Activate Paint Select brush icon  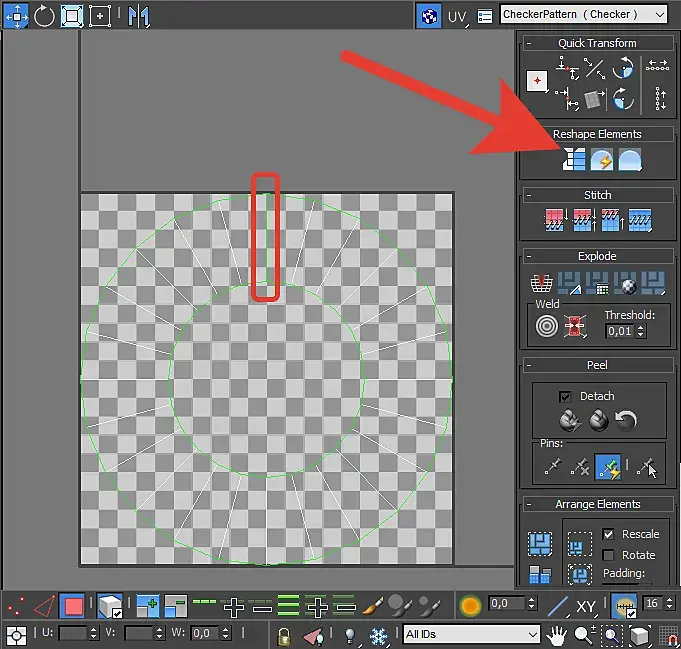coord(373,606)
